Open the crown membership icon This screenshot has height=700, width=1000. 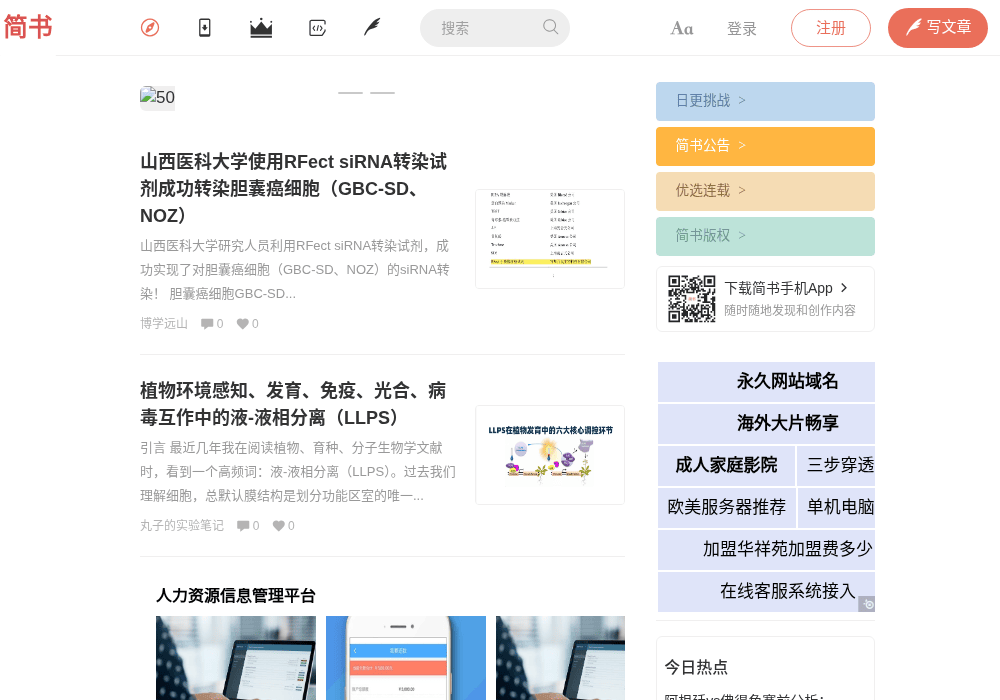pyautogui.click(x=261, y=28)
